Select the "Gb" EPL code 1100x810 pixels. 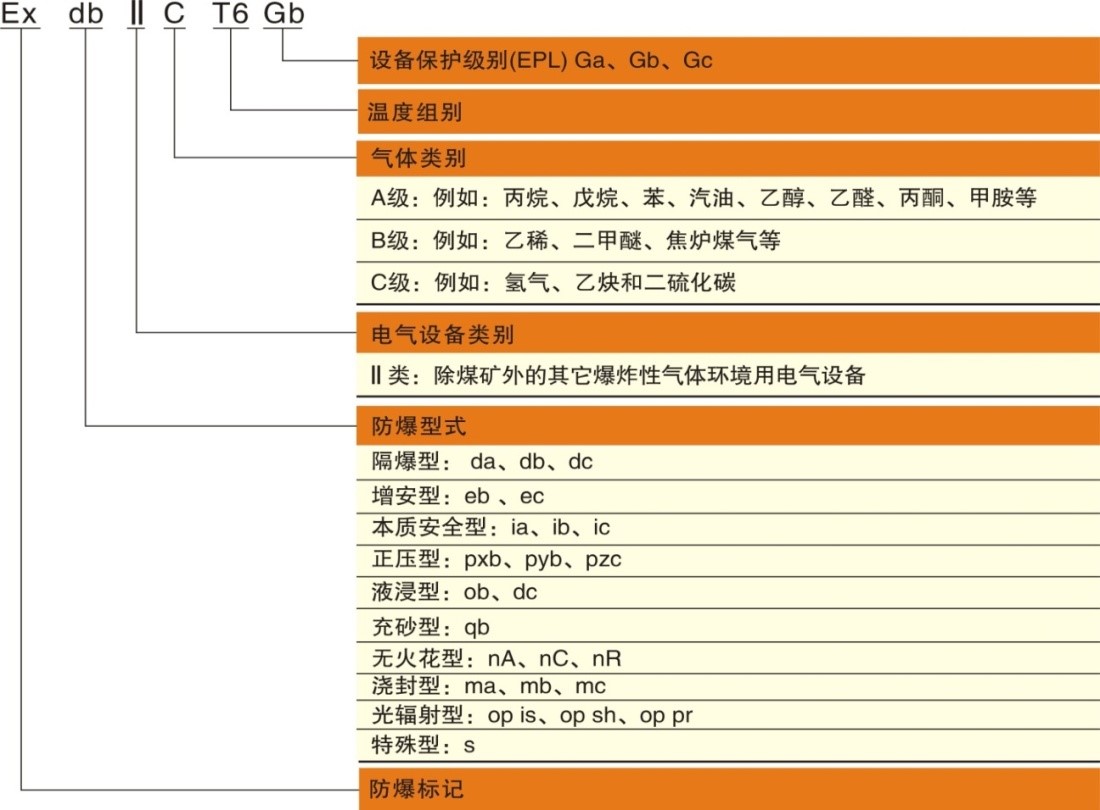pos(283,14)
